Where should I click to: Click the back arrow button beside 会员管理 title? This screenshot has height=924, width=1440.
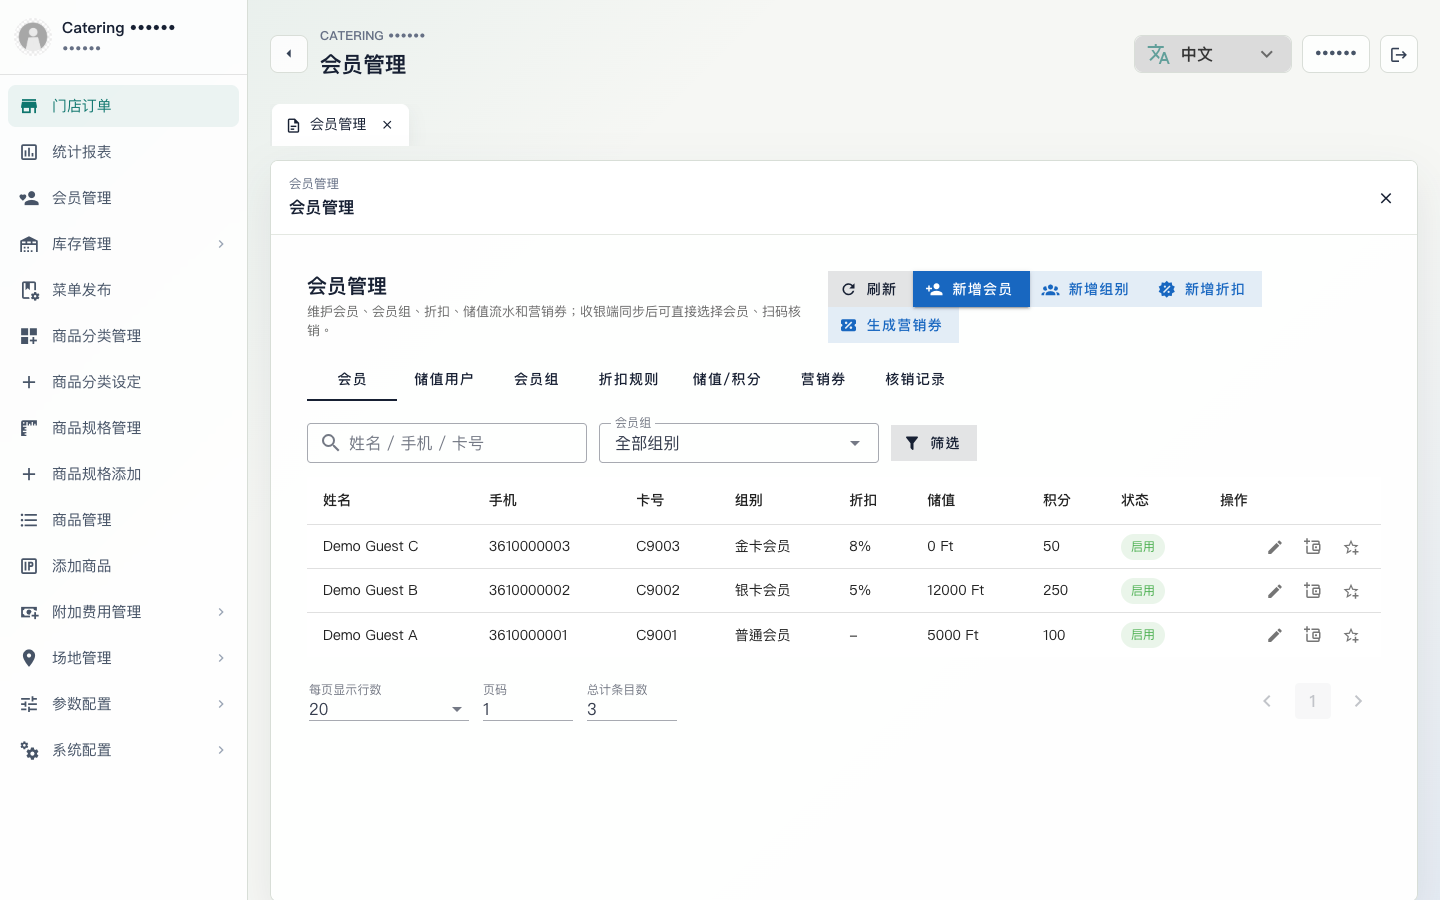(289, 54)
